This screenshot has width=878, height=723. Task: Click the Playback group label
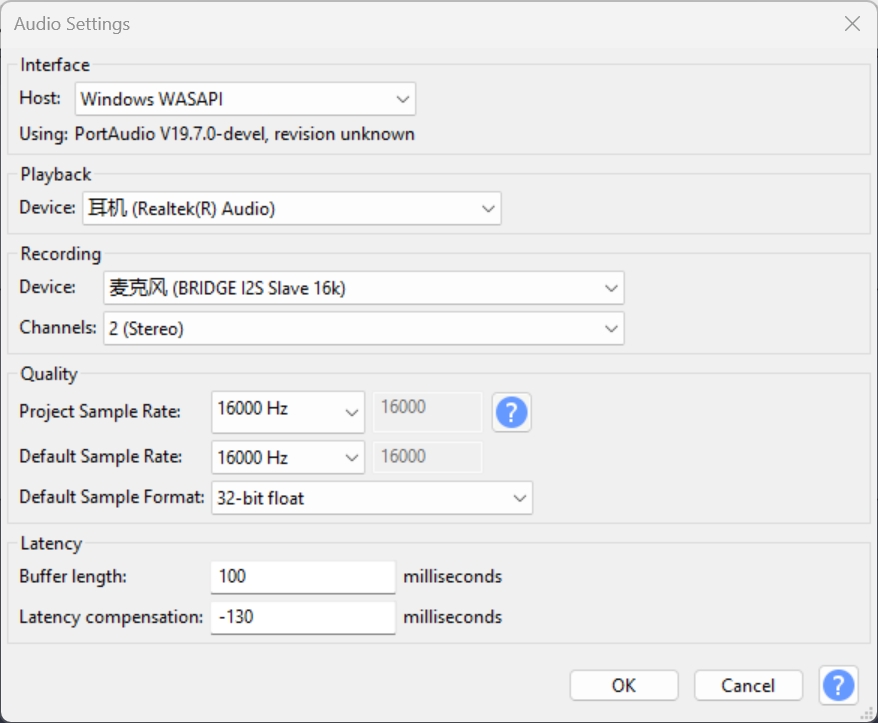pos(55,174)
